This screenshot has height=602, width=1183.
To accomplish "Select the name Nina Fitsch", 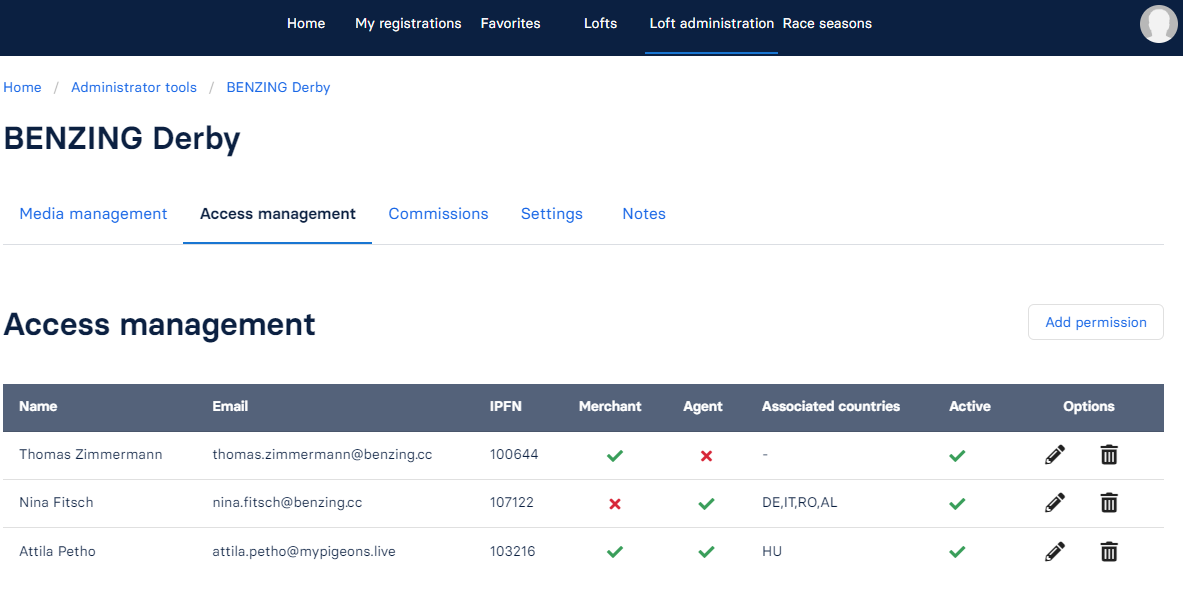I will [57, 502].
